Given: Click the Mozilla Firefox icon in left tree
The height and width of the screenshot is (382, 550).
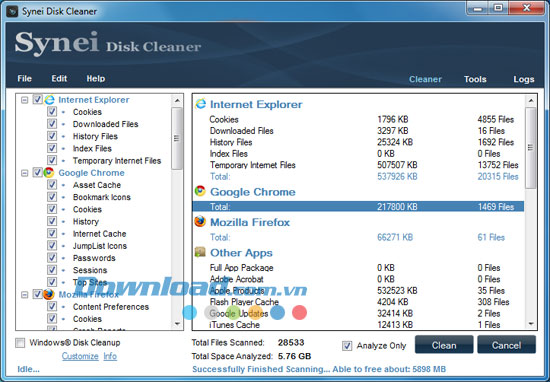Looking at the screenshot, I should [49, 294].
